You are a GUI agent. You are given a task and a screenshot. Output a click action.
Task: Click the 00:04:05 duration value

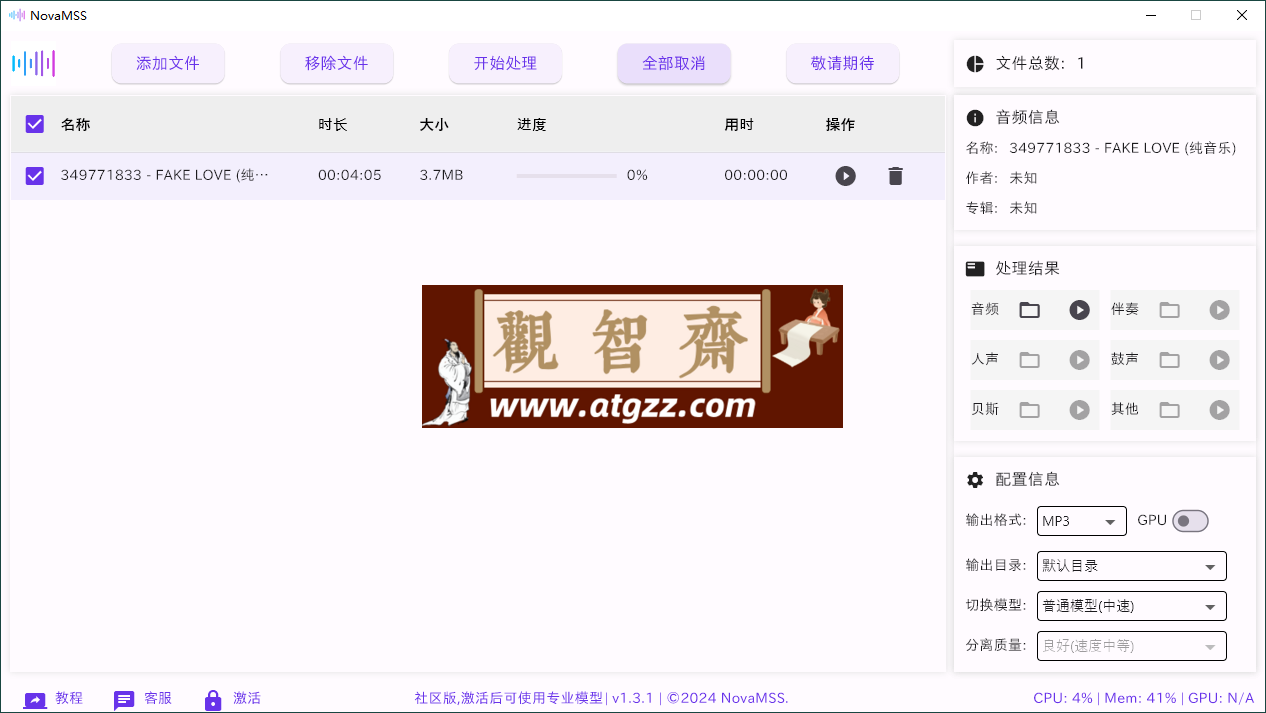[x=350, y=176]
